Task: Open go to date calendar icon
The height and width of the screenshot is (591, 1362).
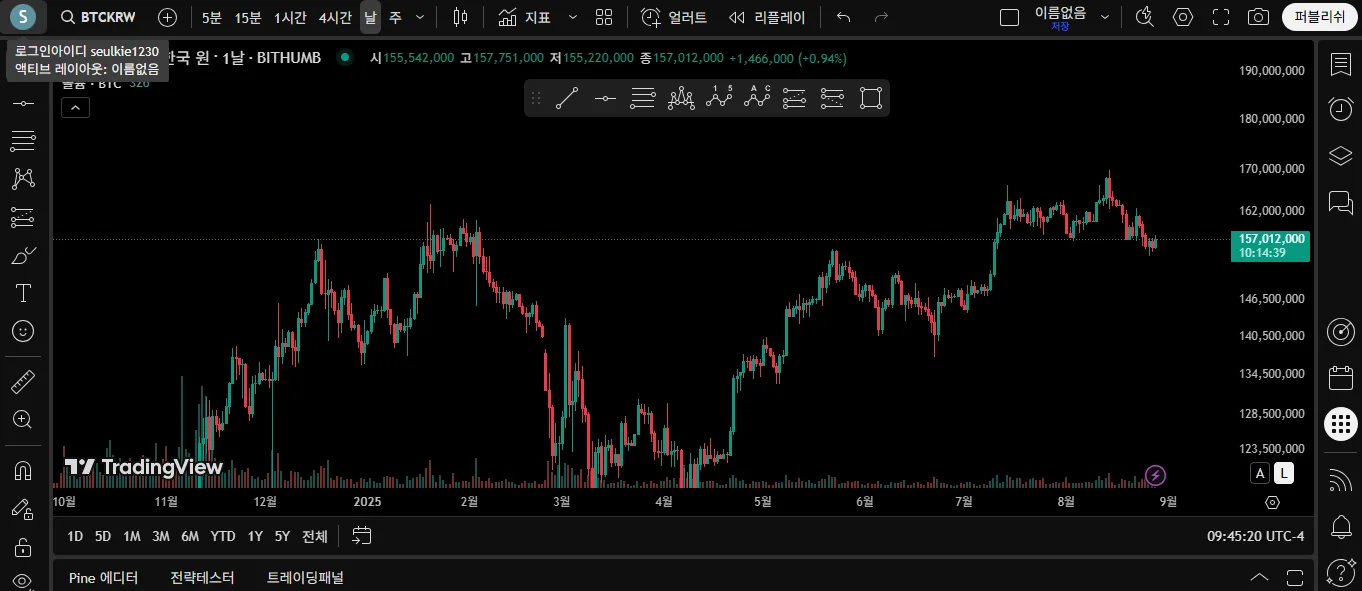Action: click(x=362, y=536)
